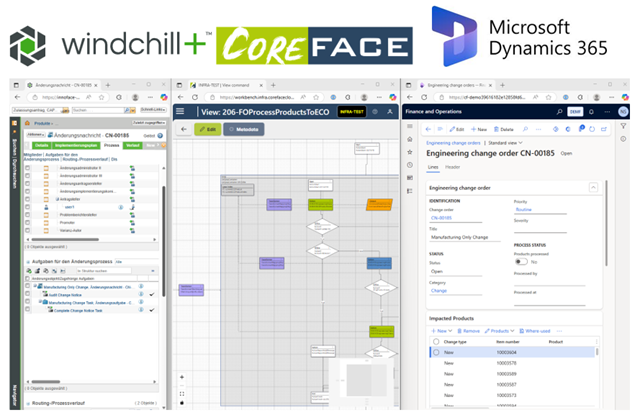Tick the checkbox for Variant-Autor row
The height and width of the screenshot is (415, 640).
[27, 230]
